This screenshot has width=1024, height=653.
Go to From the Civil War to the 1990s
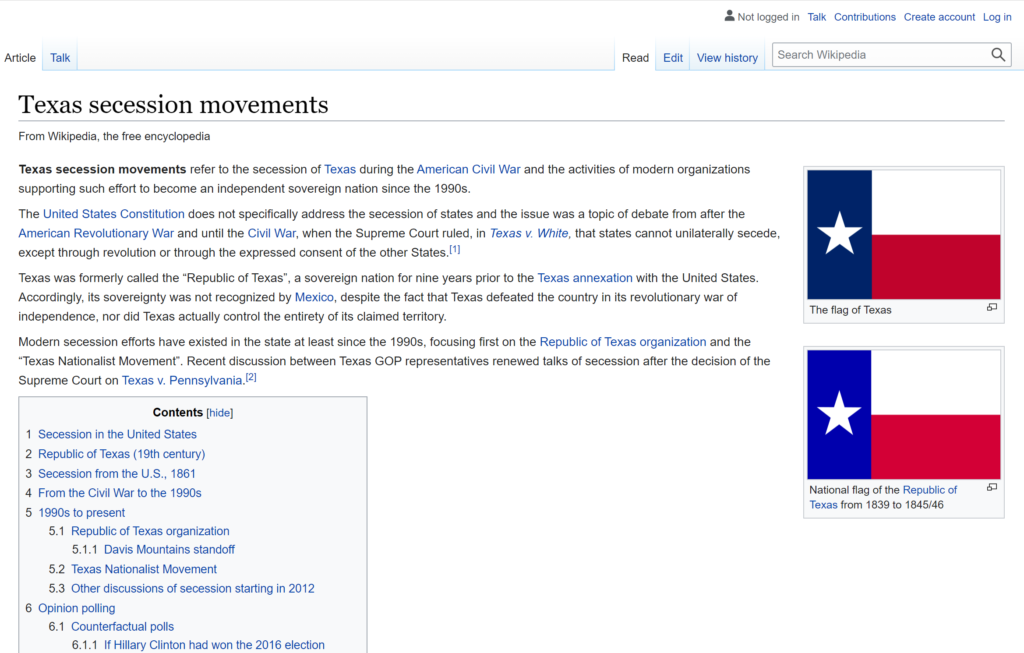[x=120, y=493]
